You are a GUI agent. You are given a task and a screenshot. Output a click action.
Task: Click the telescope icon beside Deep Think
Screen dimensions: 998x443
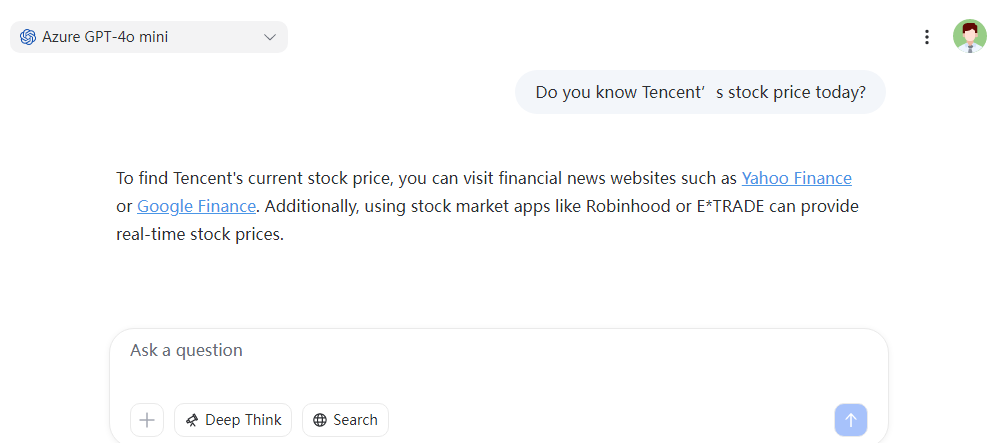tap(192, 420)
